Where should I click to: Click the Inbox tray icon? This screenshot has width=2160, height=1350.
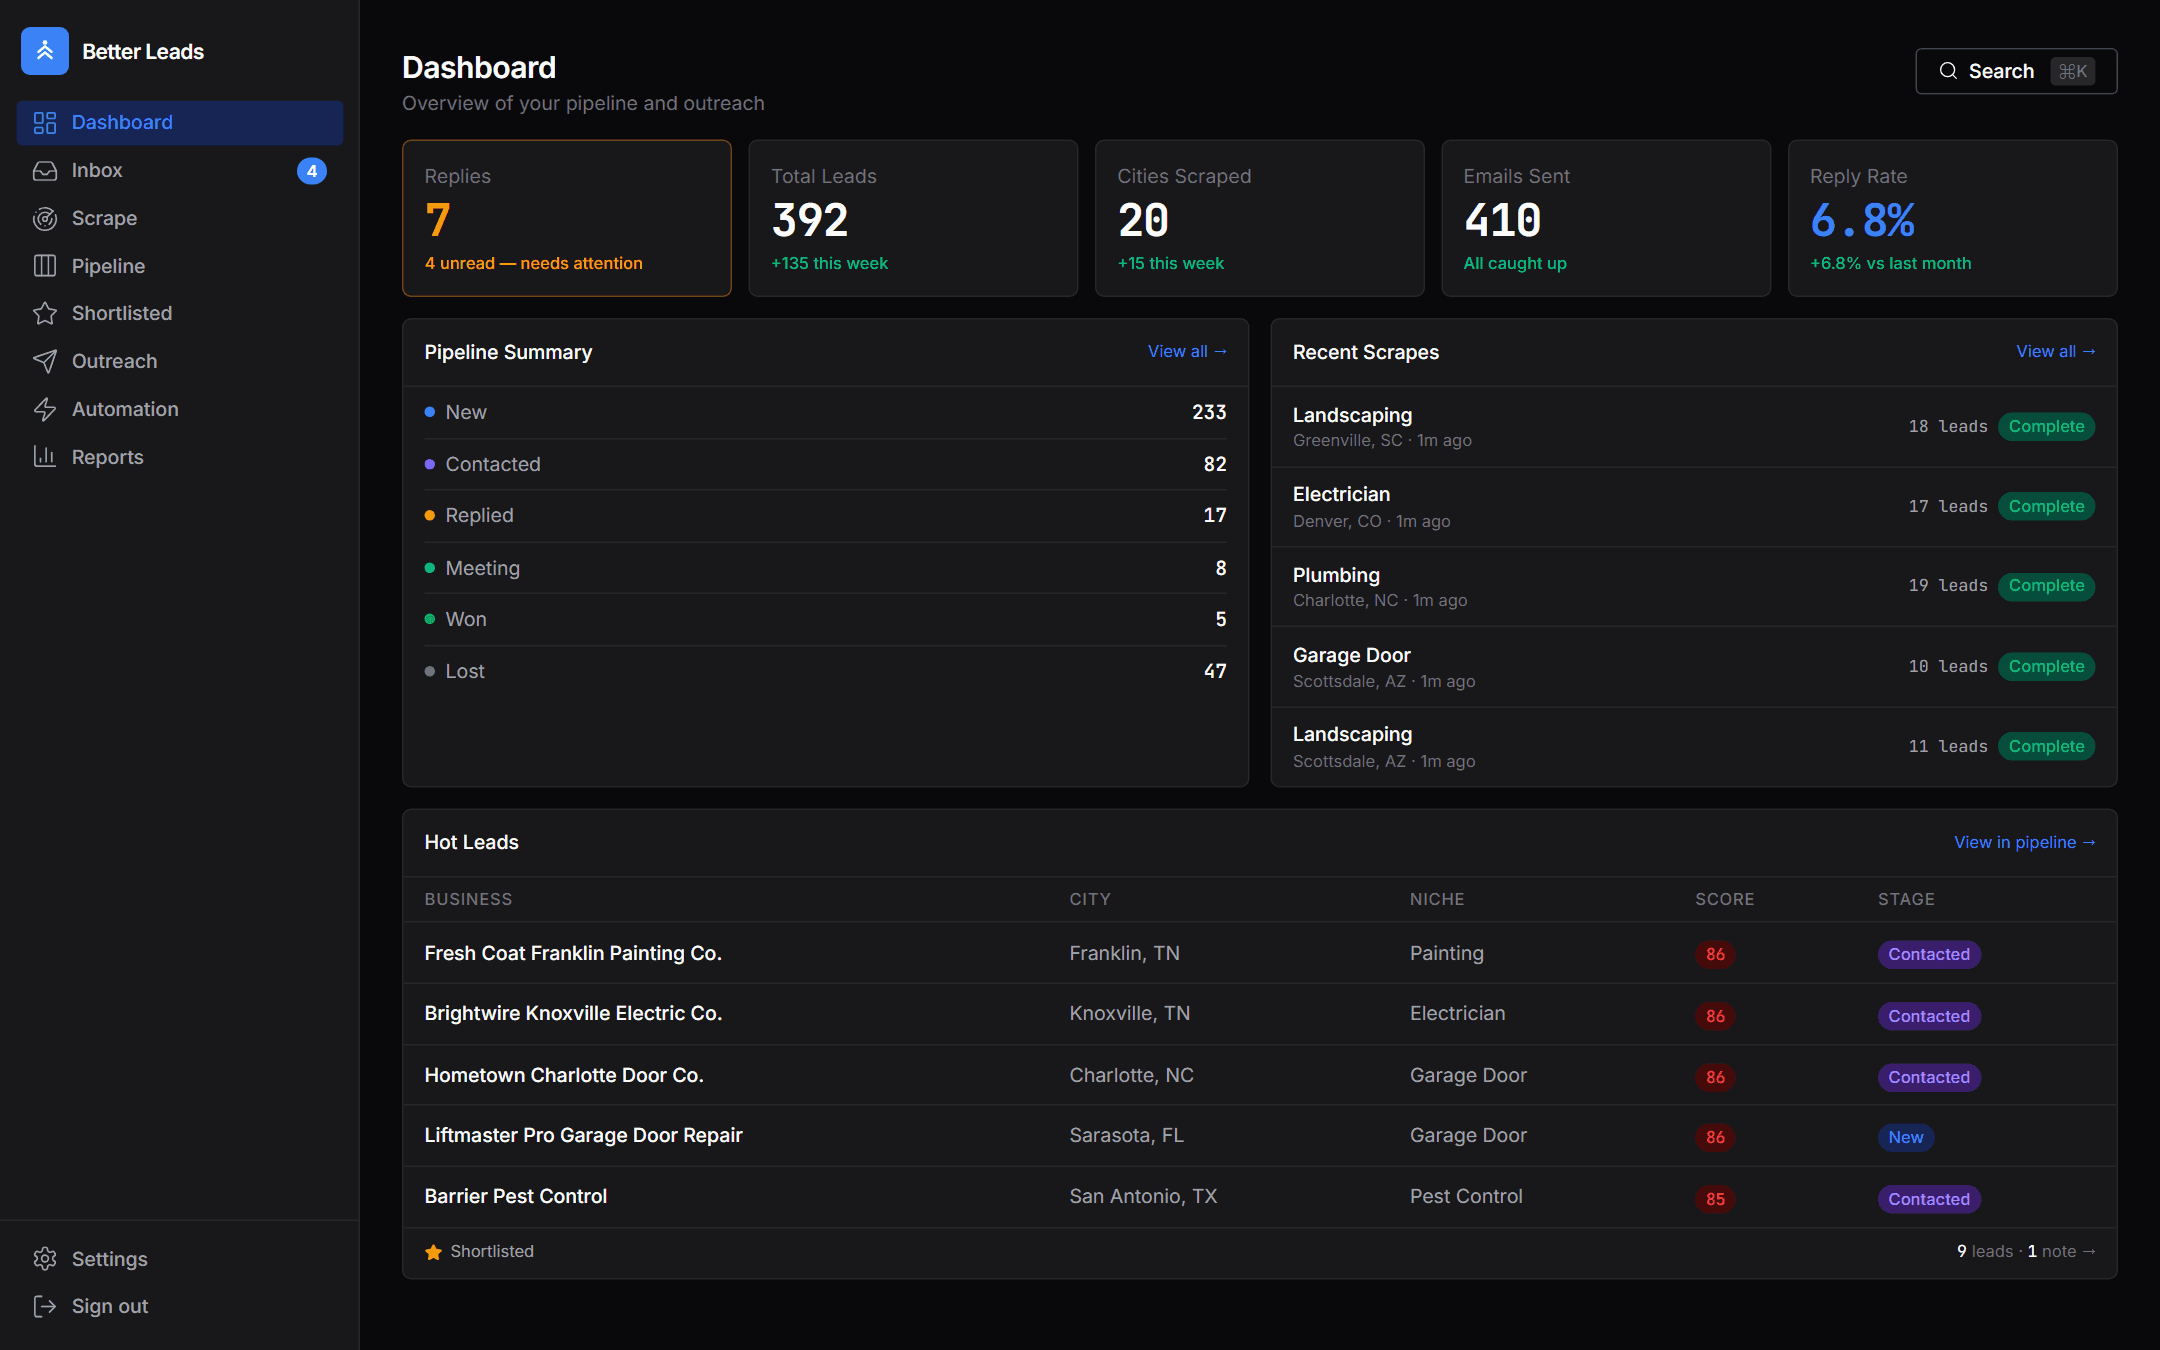coord(45,171)
